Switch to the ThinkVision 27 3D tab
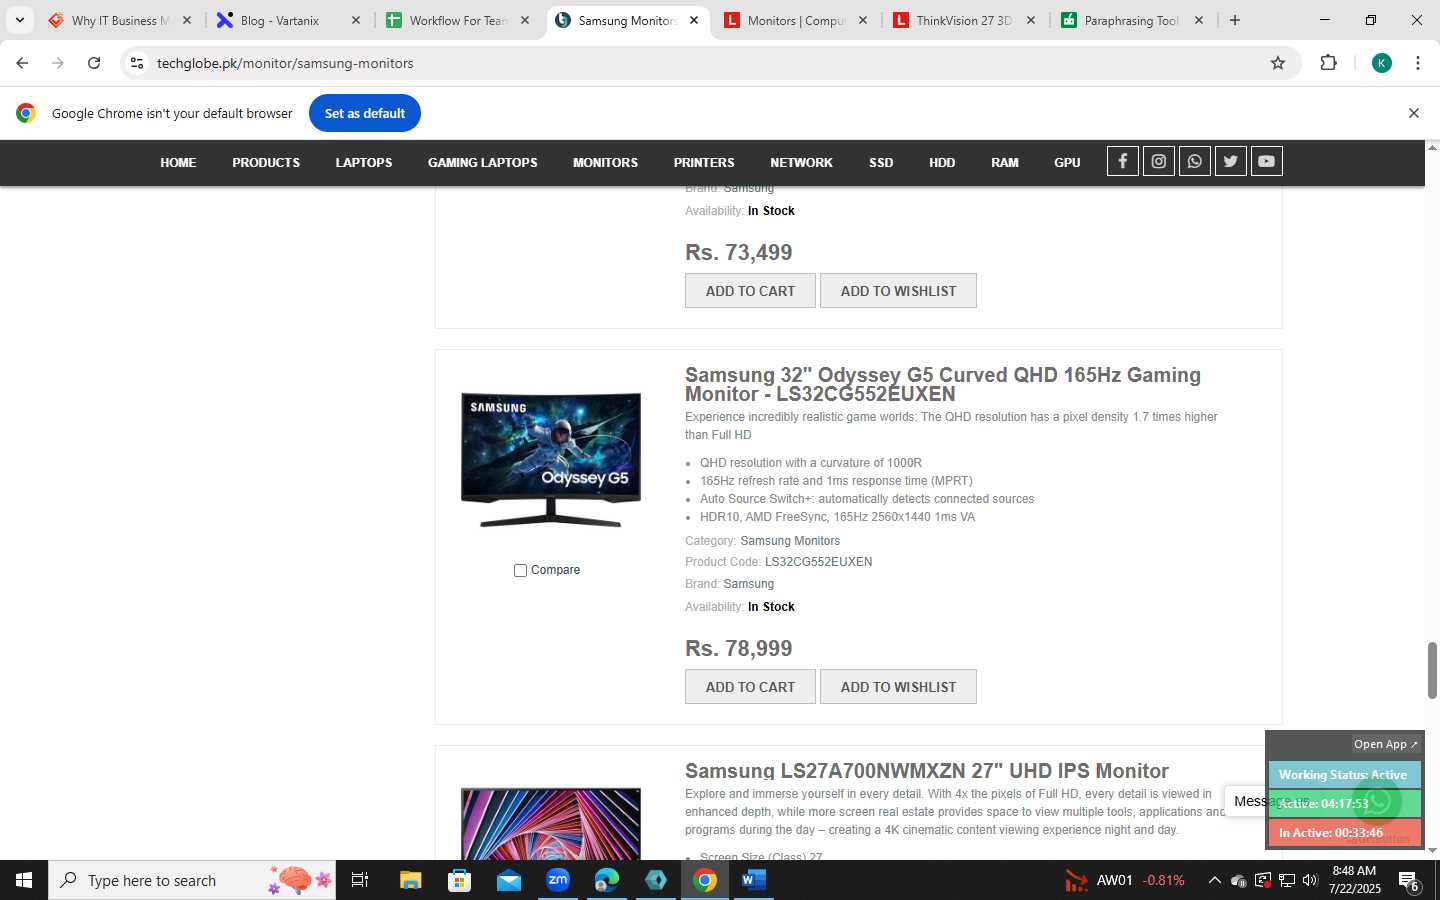 (966, 20)
